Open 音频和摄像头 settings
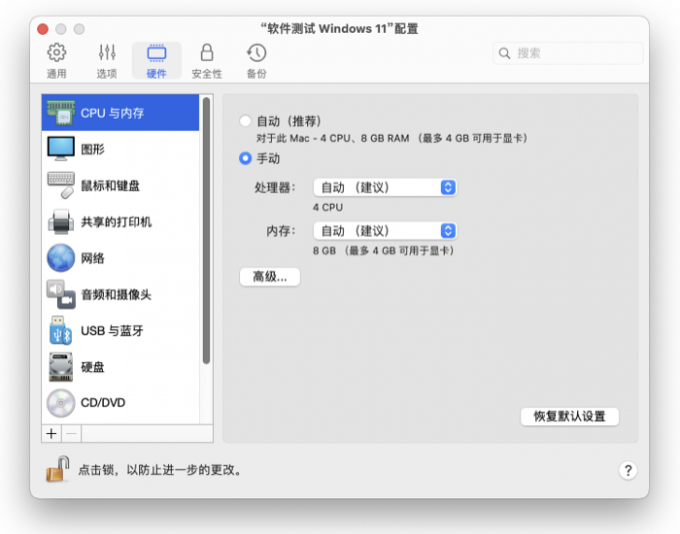Image resolution: width=680 pixels, height=534 pixels. tap(61, 295)
